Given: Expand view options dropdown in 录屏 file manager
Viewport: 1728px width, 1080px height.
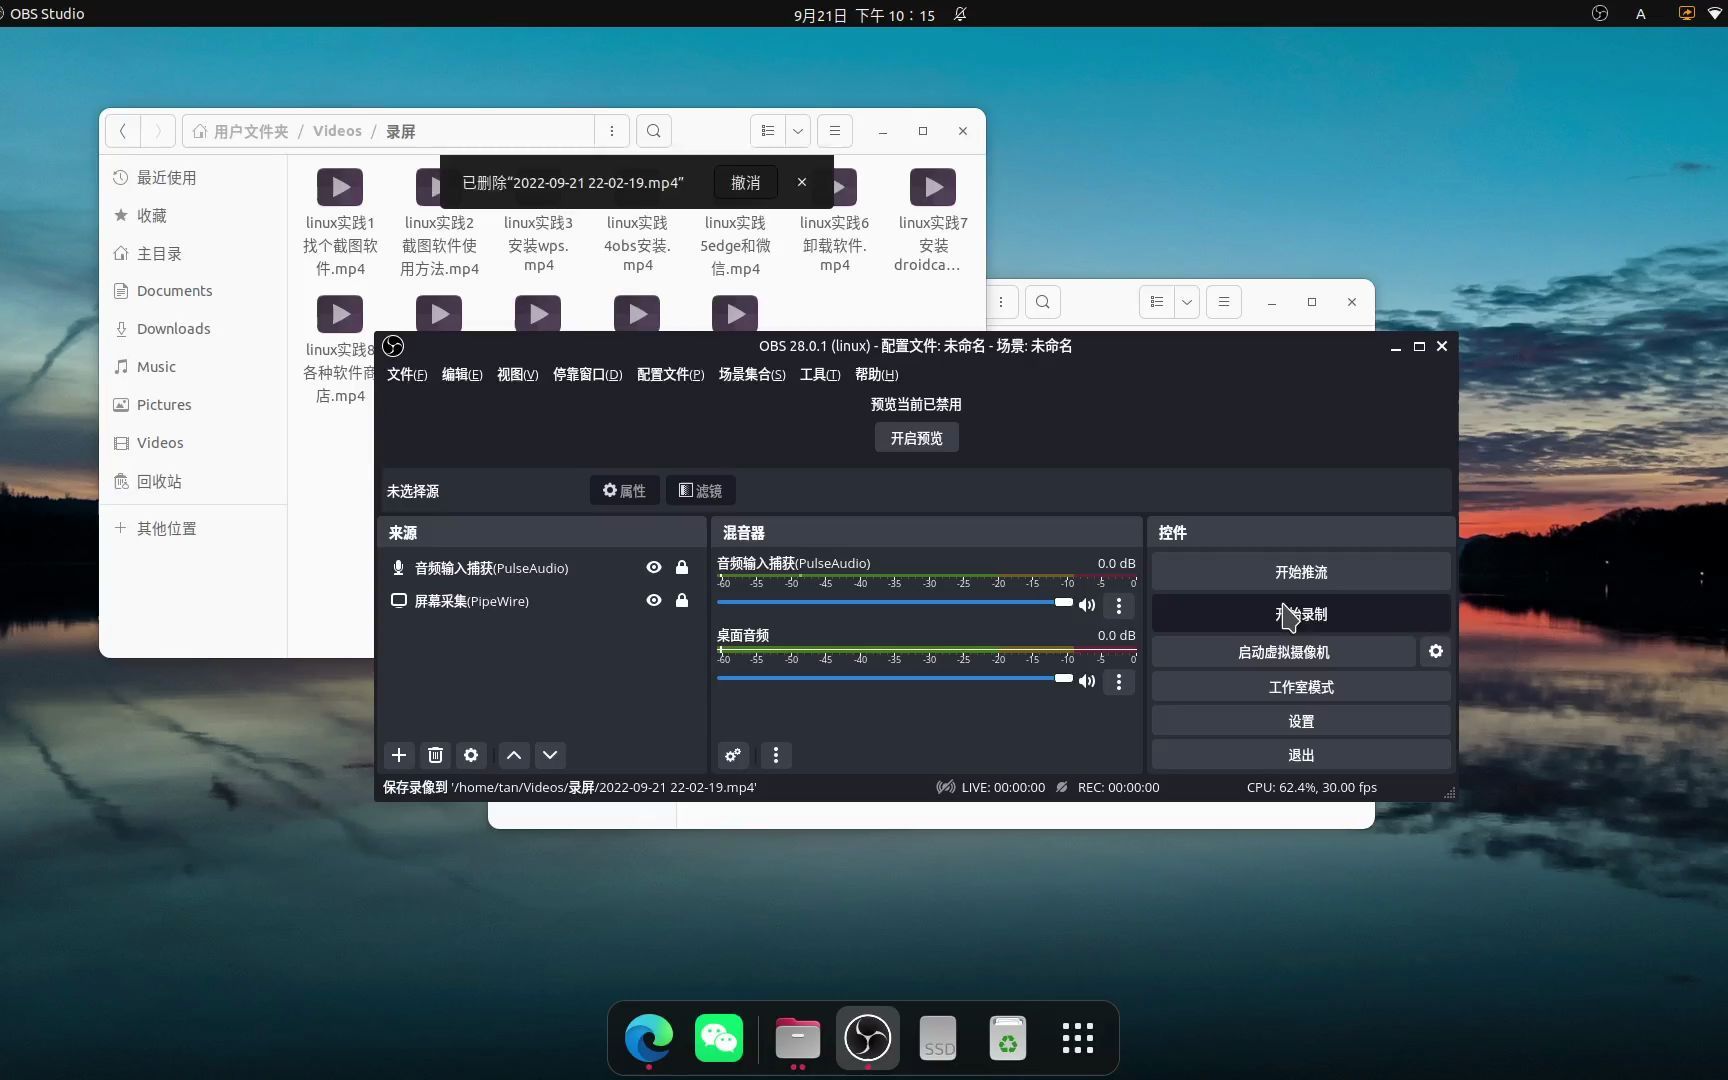Looking at the screenshot, I should pos(798,131).
